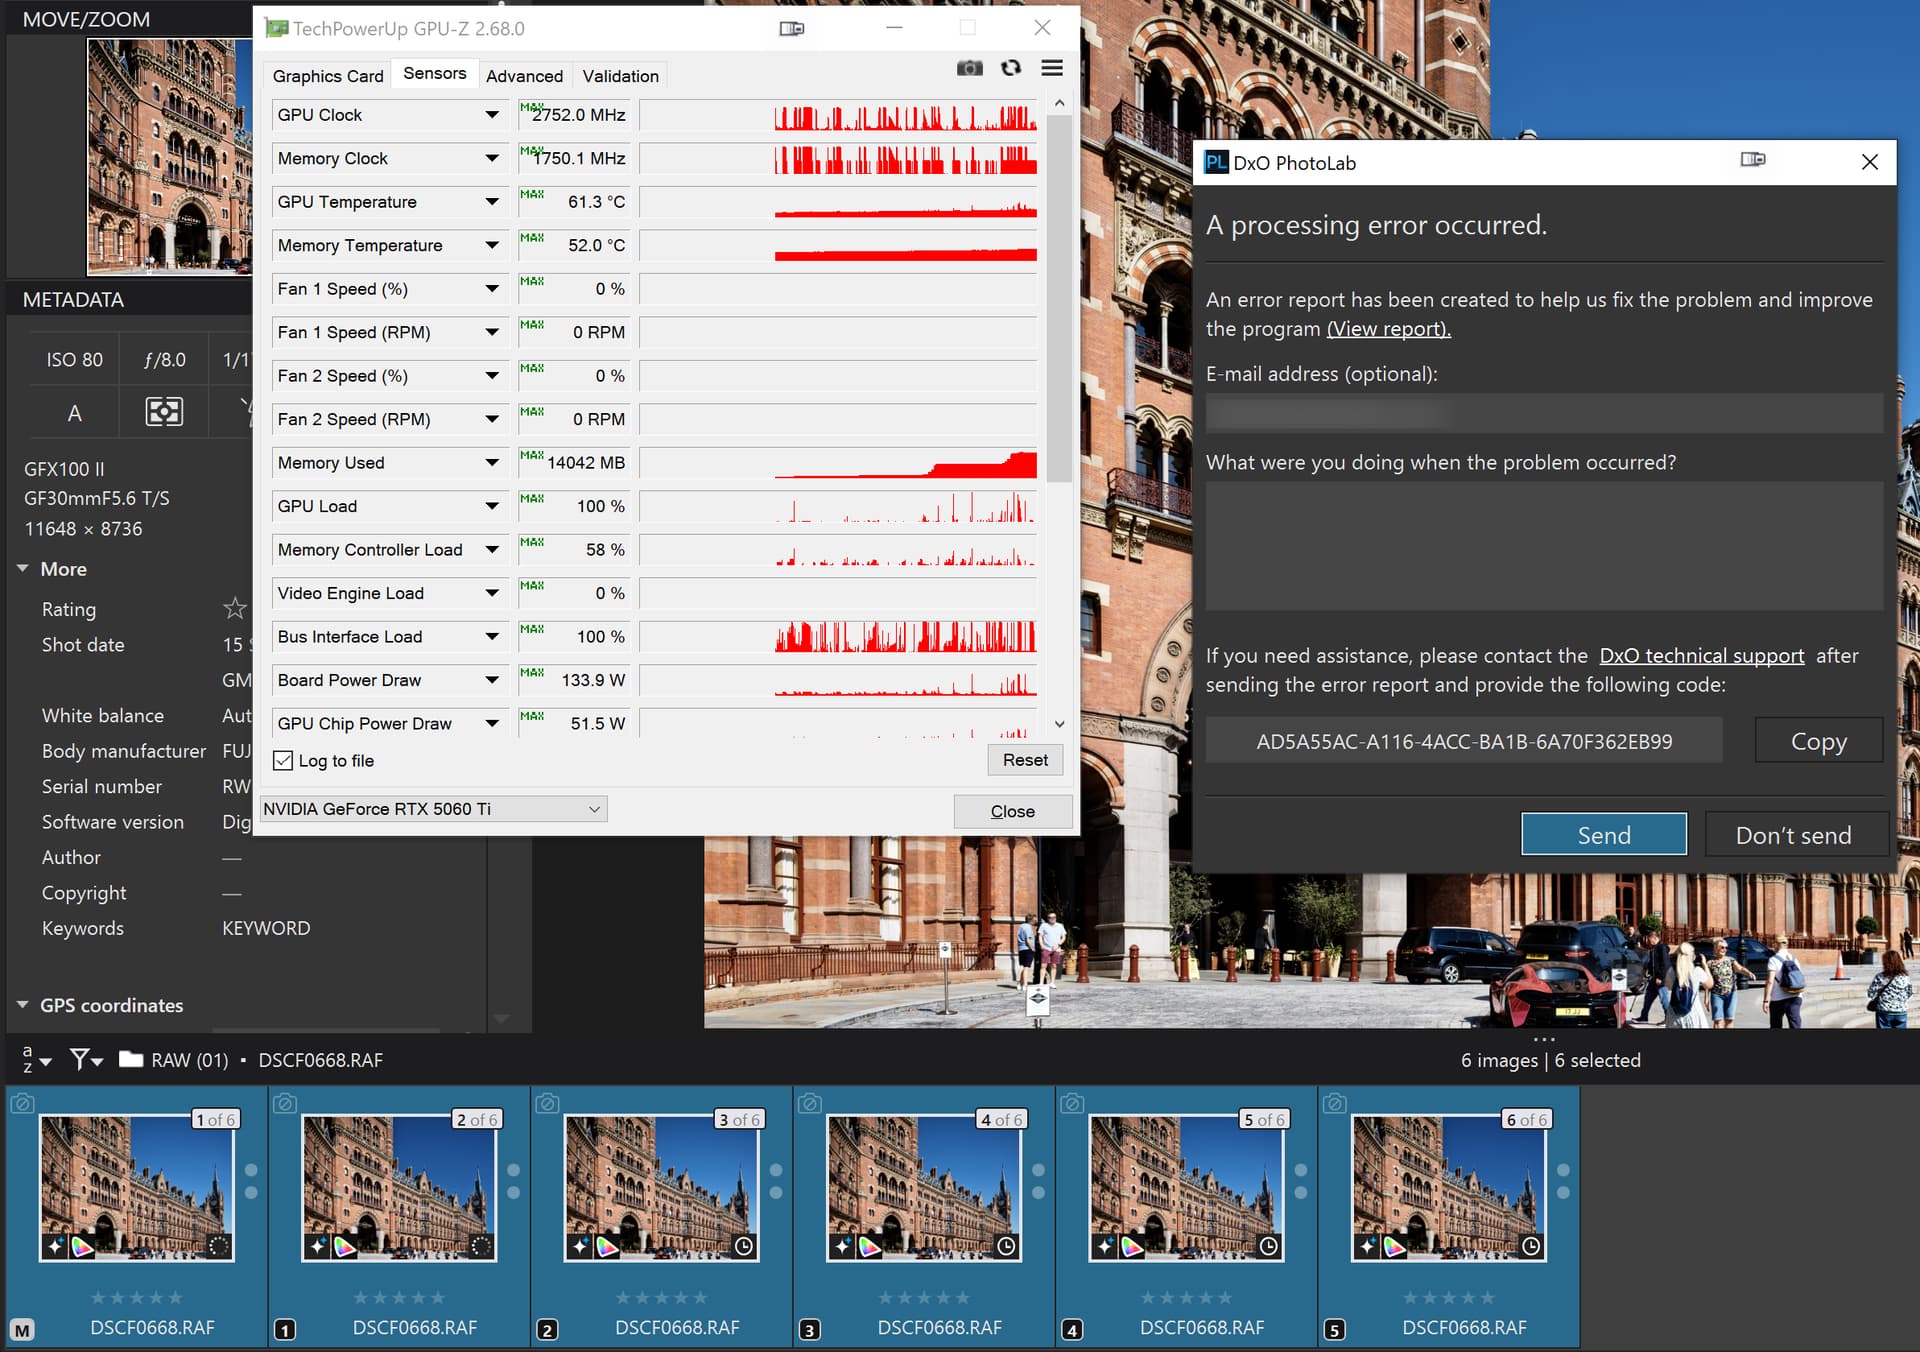The height and width of the screenshot is (1352, 1920).
Task: Click the color rendering icon on thumbnail 1
Action: (x=83, y=1247)
